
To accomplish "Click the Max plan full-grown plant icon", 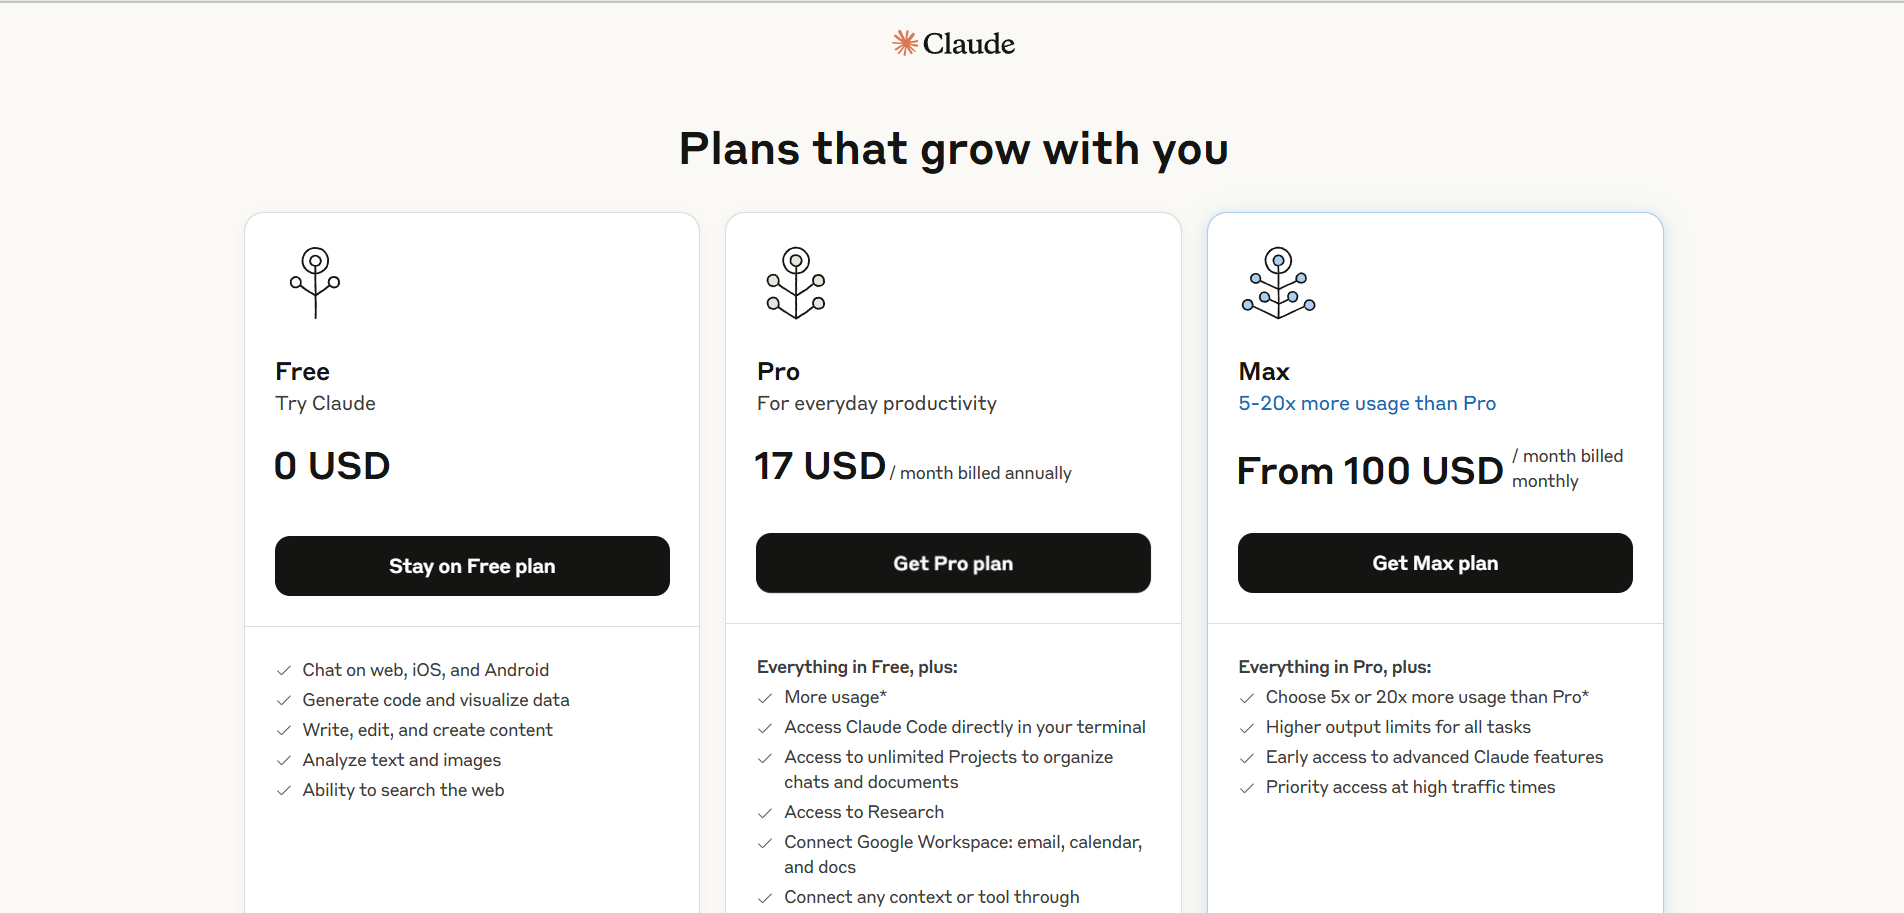I will pyautogui.click(x=1278, y=283).
